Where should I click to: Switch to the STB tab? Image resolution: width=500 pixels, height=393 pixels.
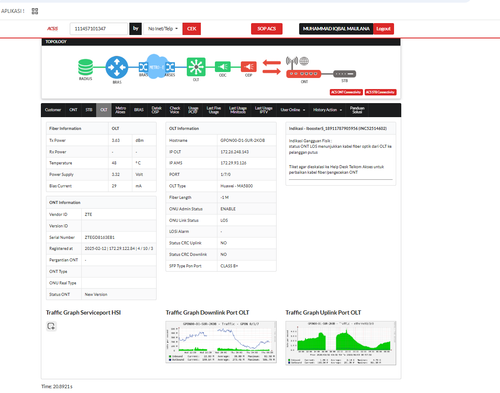pos(89,110)
